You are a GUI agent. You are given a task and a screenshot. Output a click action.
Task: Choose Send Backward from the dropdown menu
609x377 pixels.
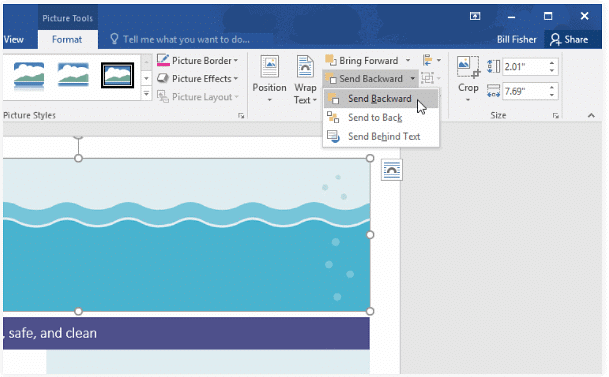pyautogui.click(x=381, y=99)
